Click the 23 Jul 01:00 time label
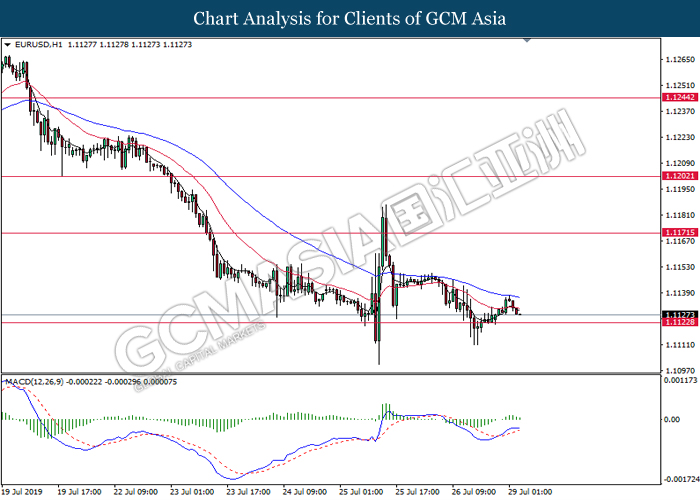Screen dimensions: 700x500 coord(192,492)
